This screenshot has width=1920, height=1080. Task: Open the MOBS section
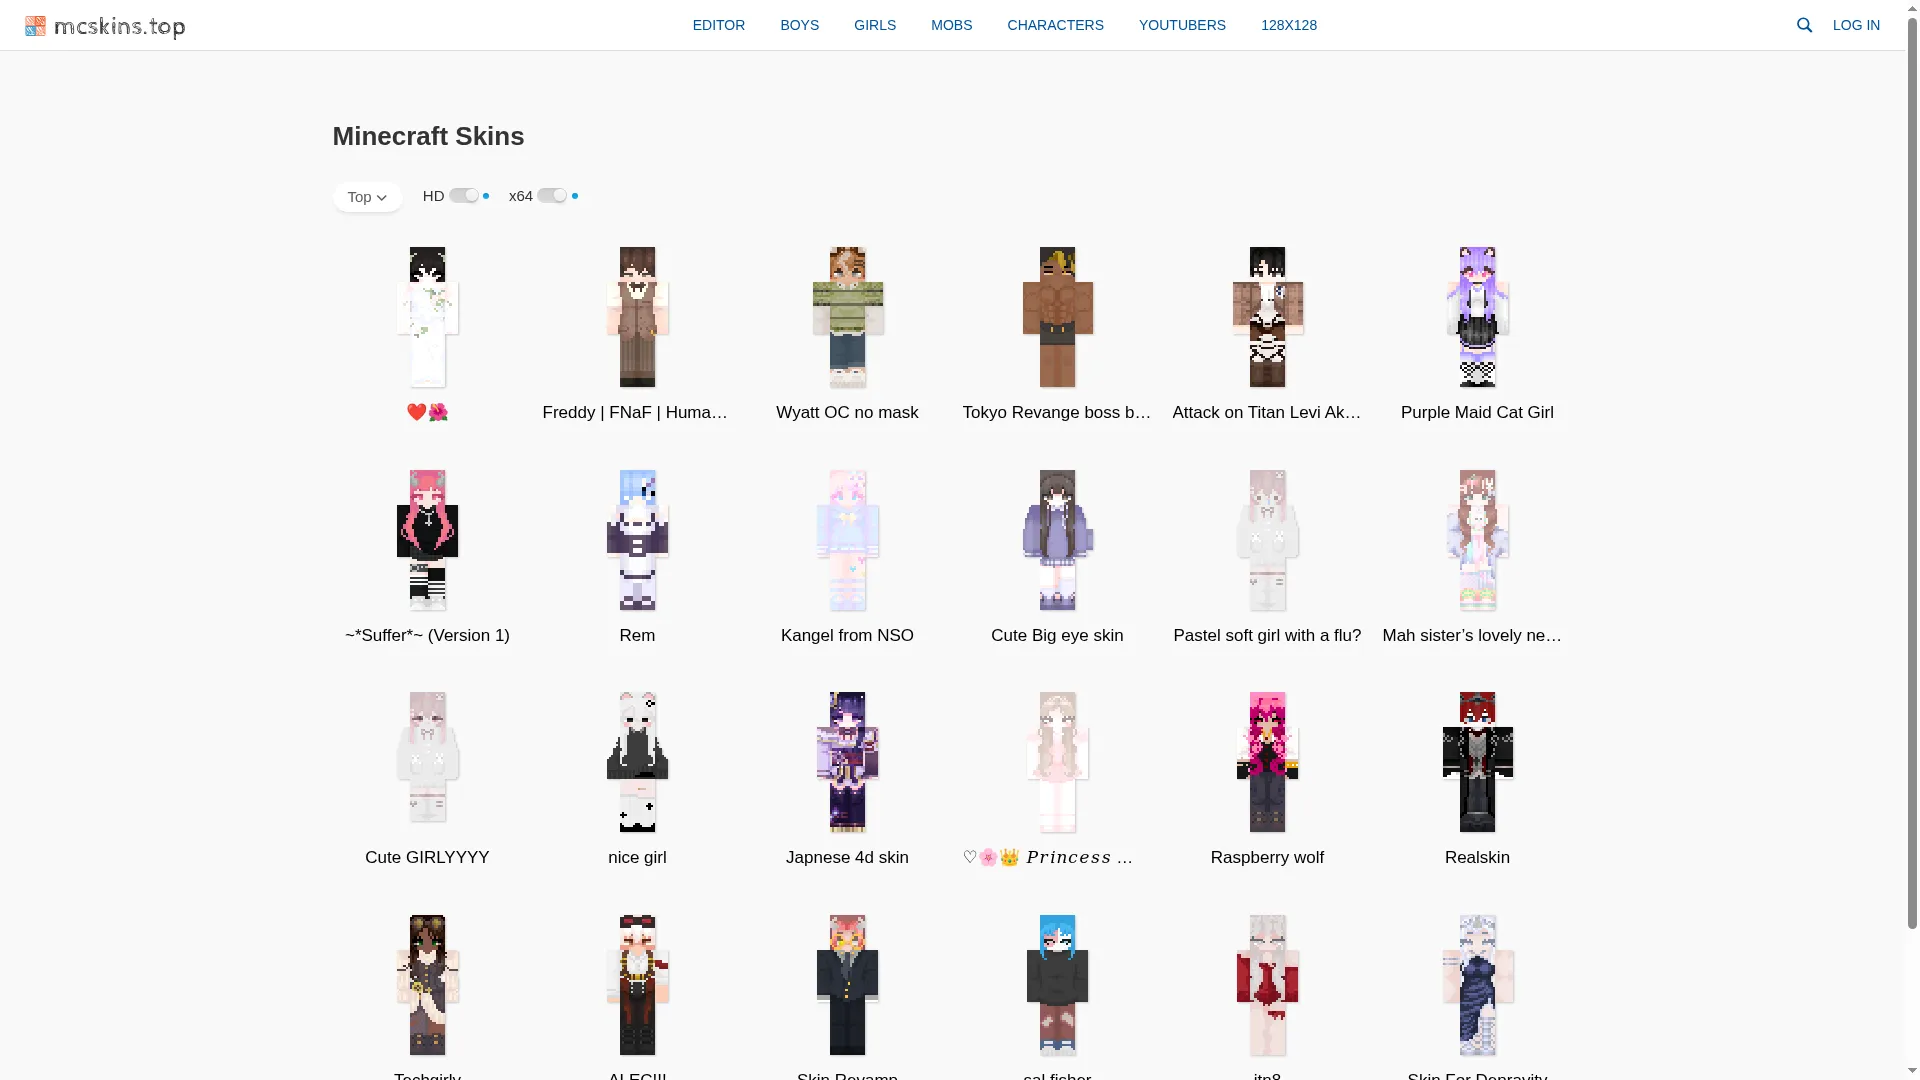(x=951, y=25)
